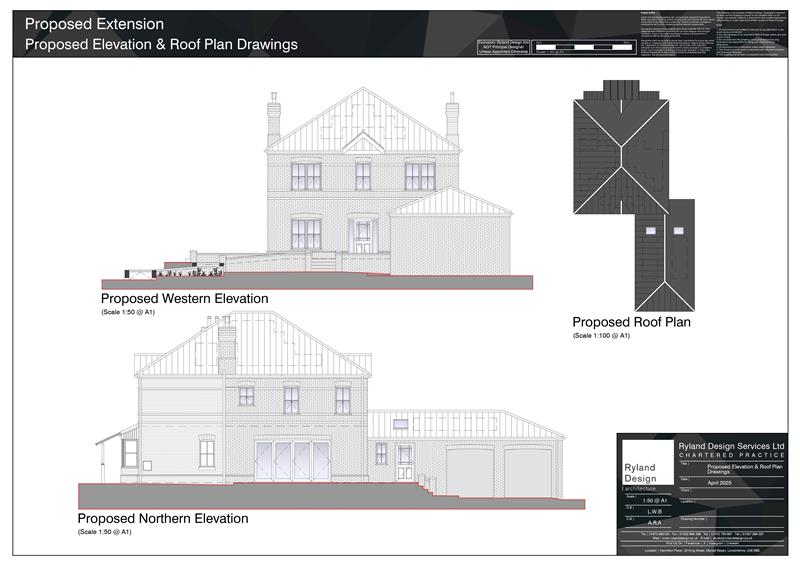Click the bifold glazed doors on Northern Elevation
This screenshot has width=800, height=565.
coord(292,461)
